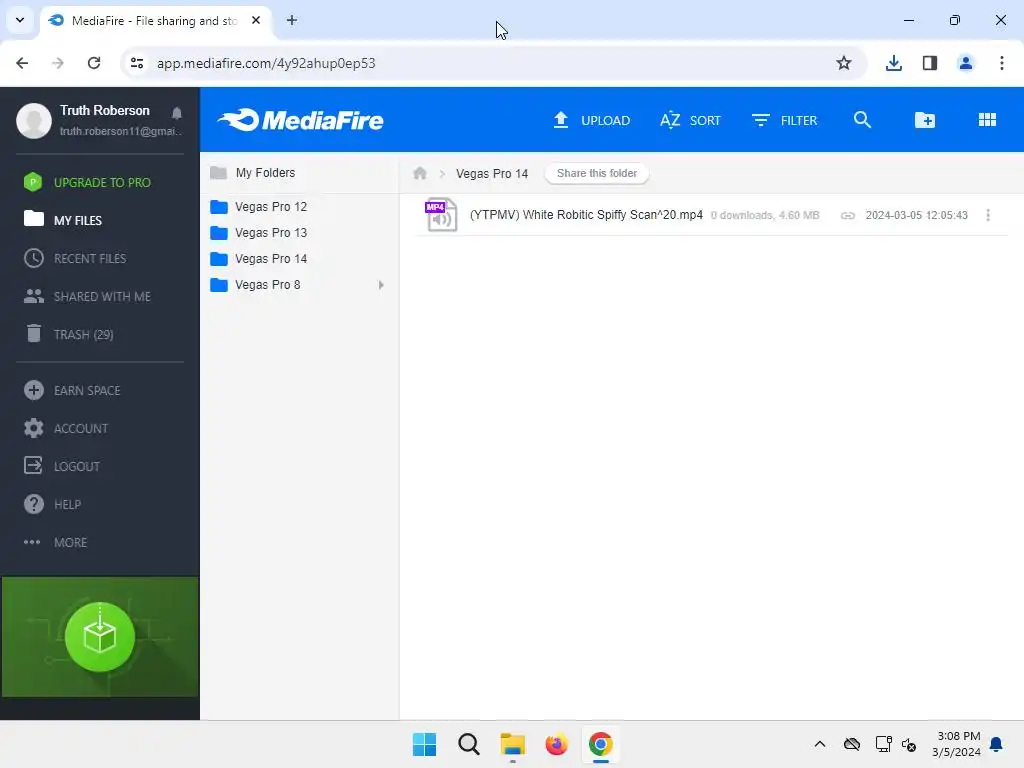Image resolution: width=1024 pixels, height=768 pixels.
Task: Open Recent Files
Action: coord(75,259)
